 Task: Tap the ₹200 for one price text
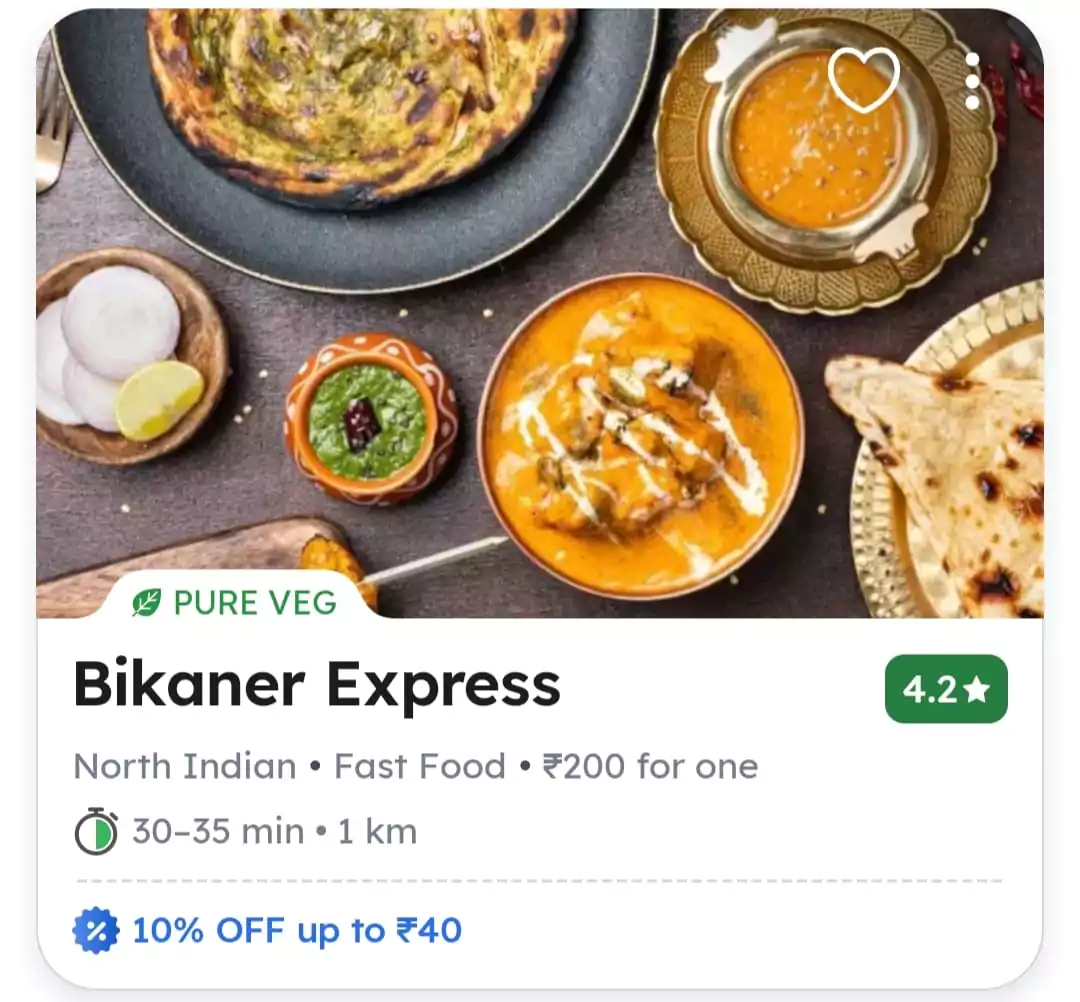point(651,766)
